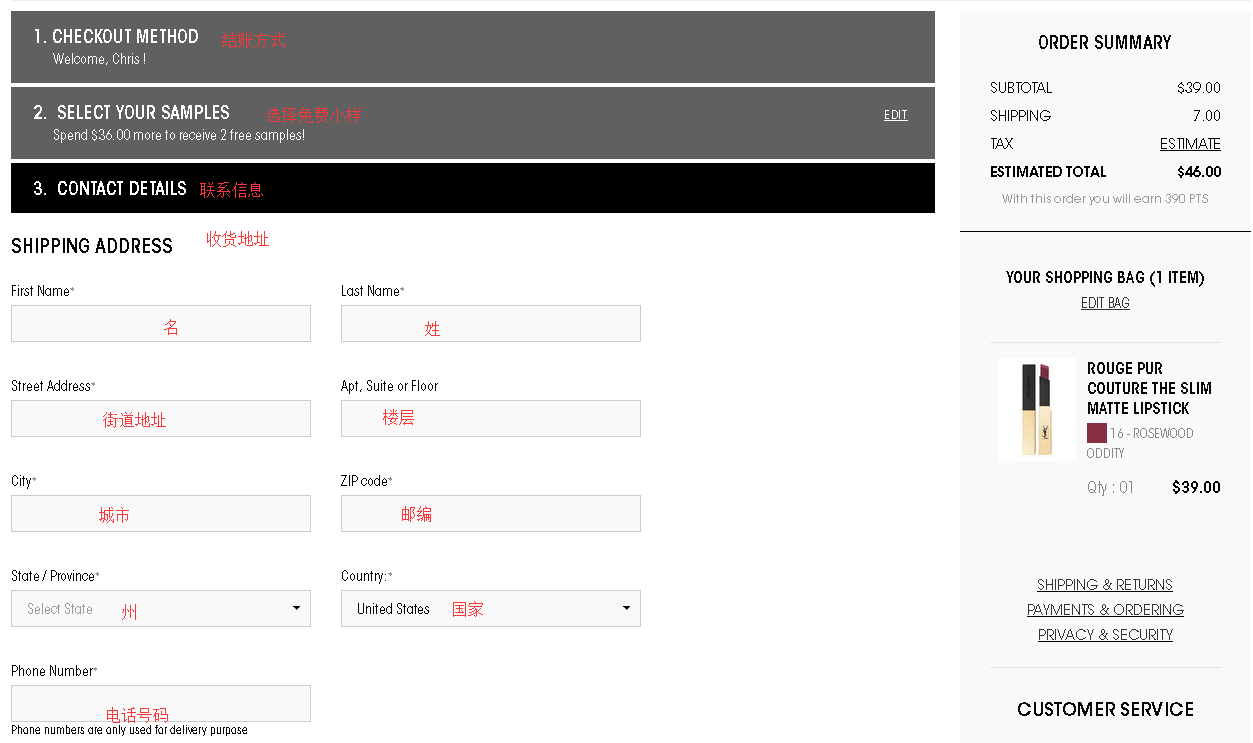Screen dimensions: 1253x743
Task: Open Shipping & Returns link
Action: 1105,585
